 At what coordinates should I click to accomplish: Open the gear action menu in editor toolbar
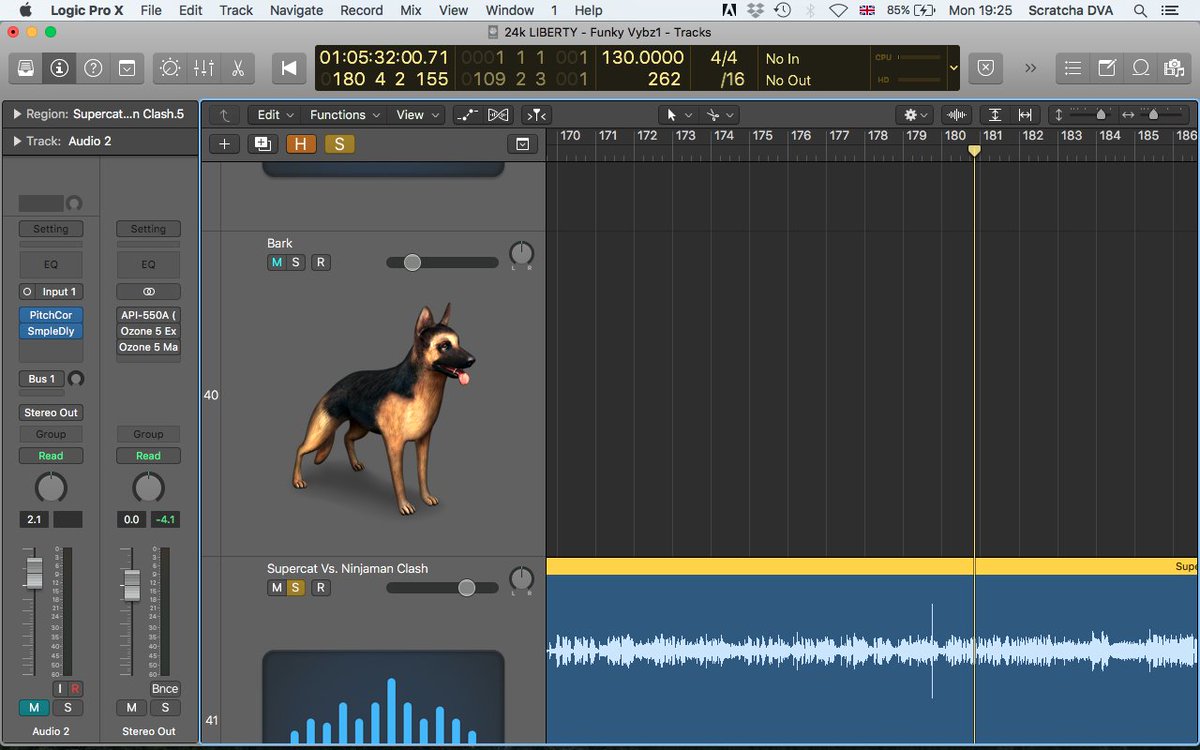pos(912,114)
